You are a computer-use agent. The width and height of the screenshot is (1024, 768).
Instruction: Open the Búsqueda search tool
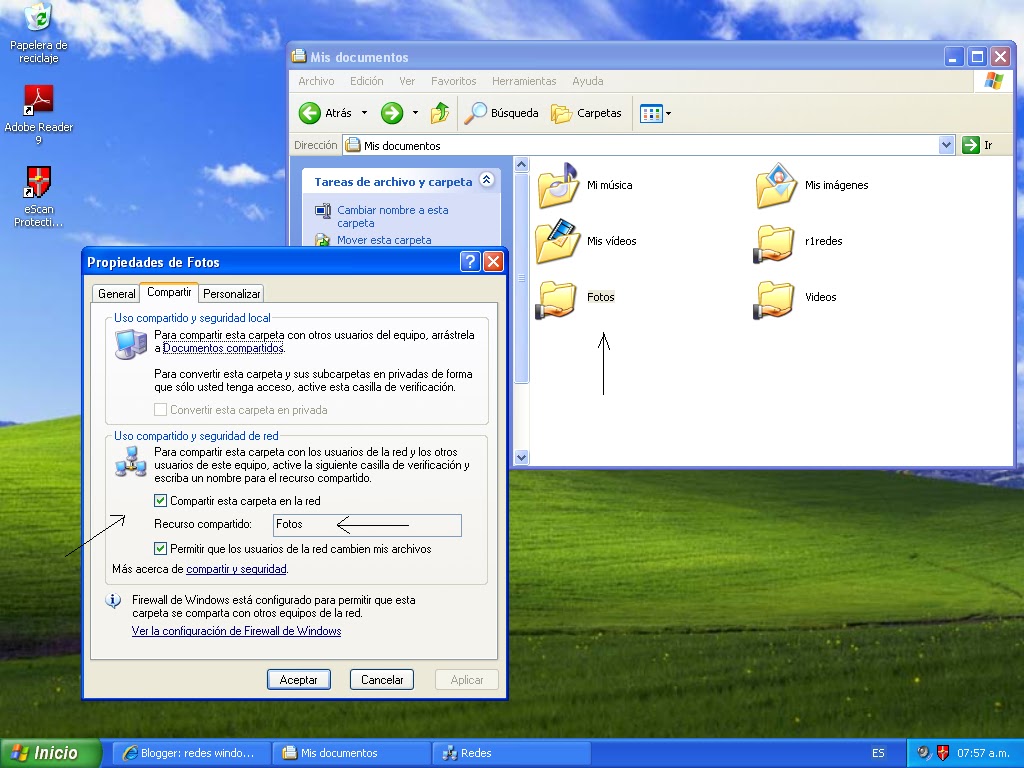(x=501, y=113)
